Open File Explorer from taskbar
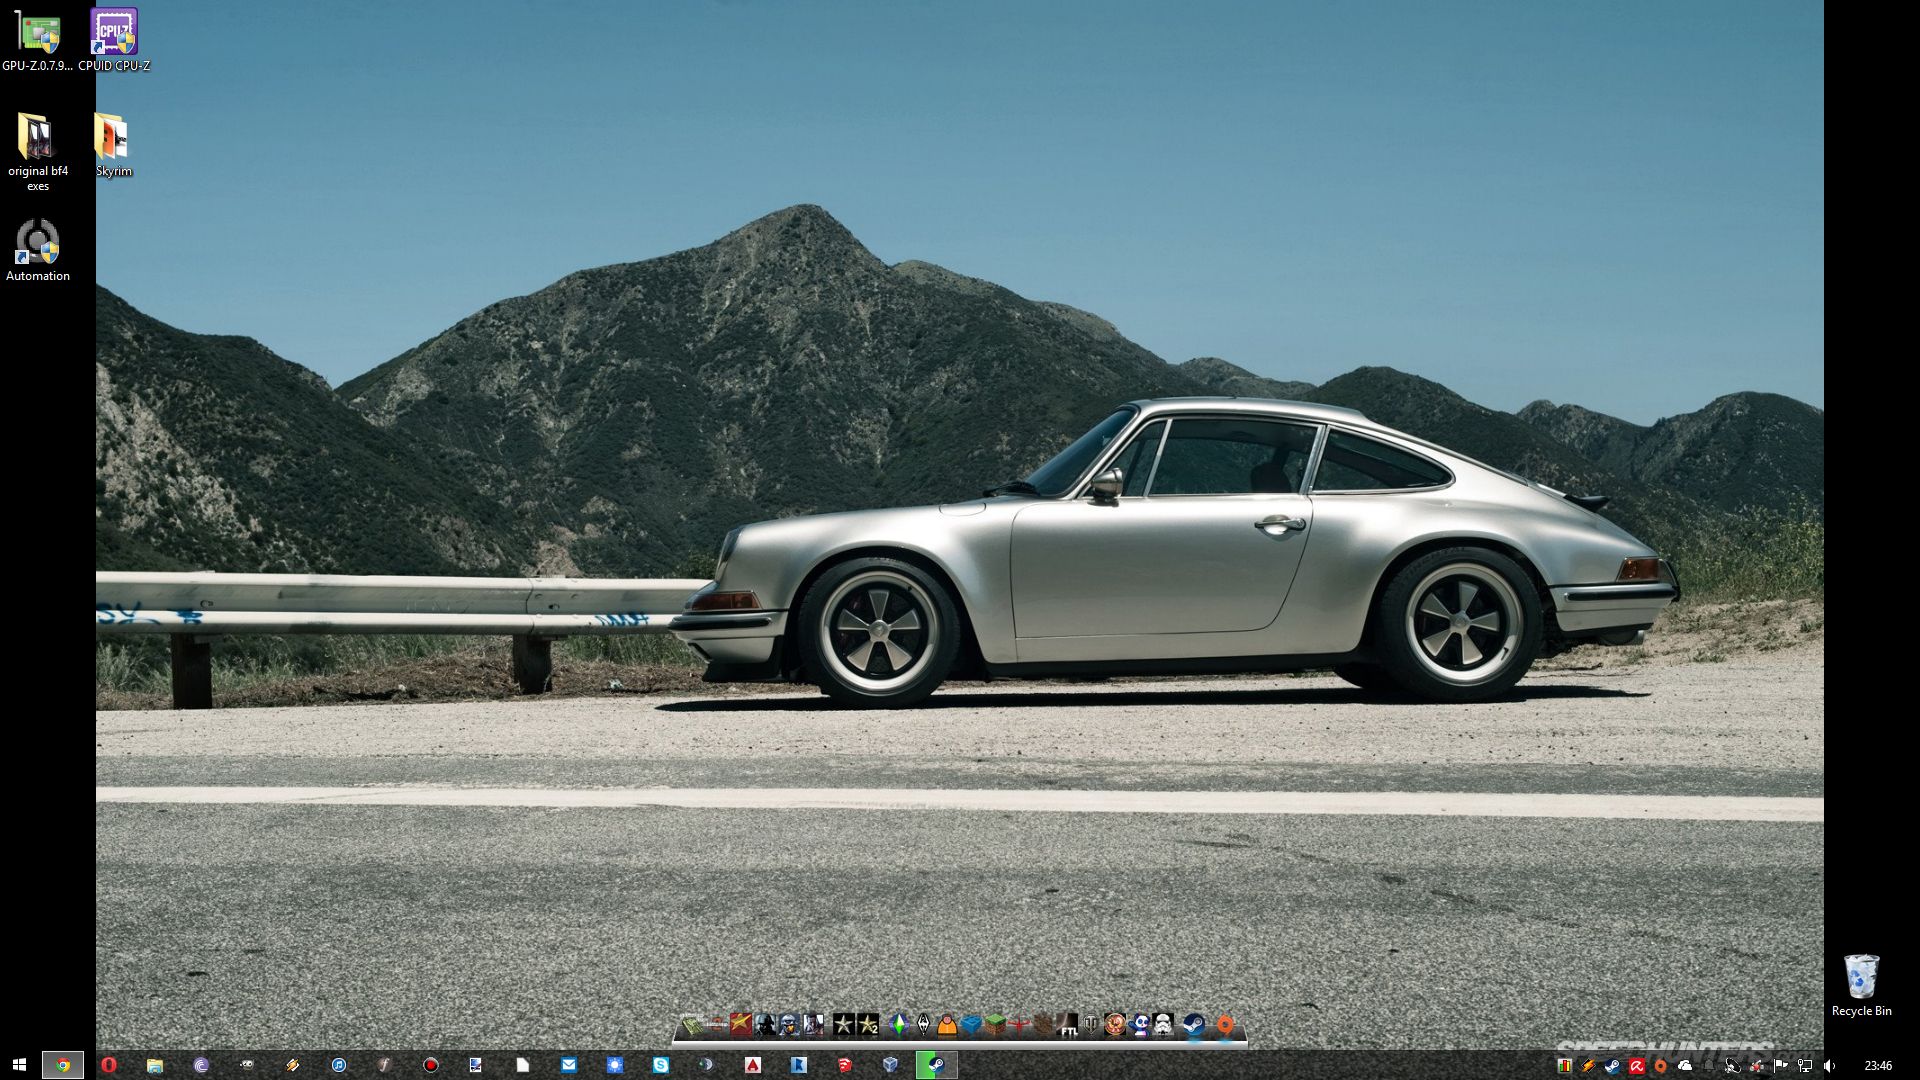 point(155,1065)
